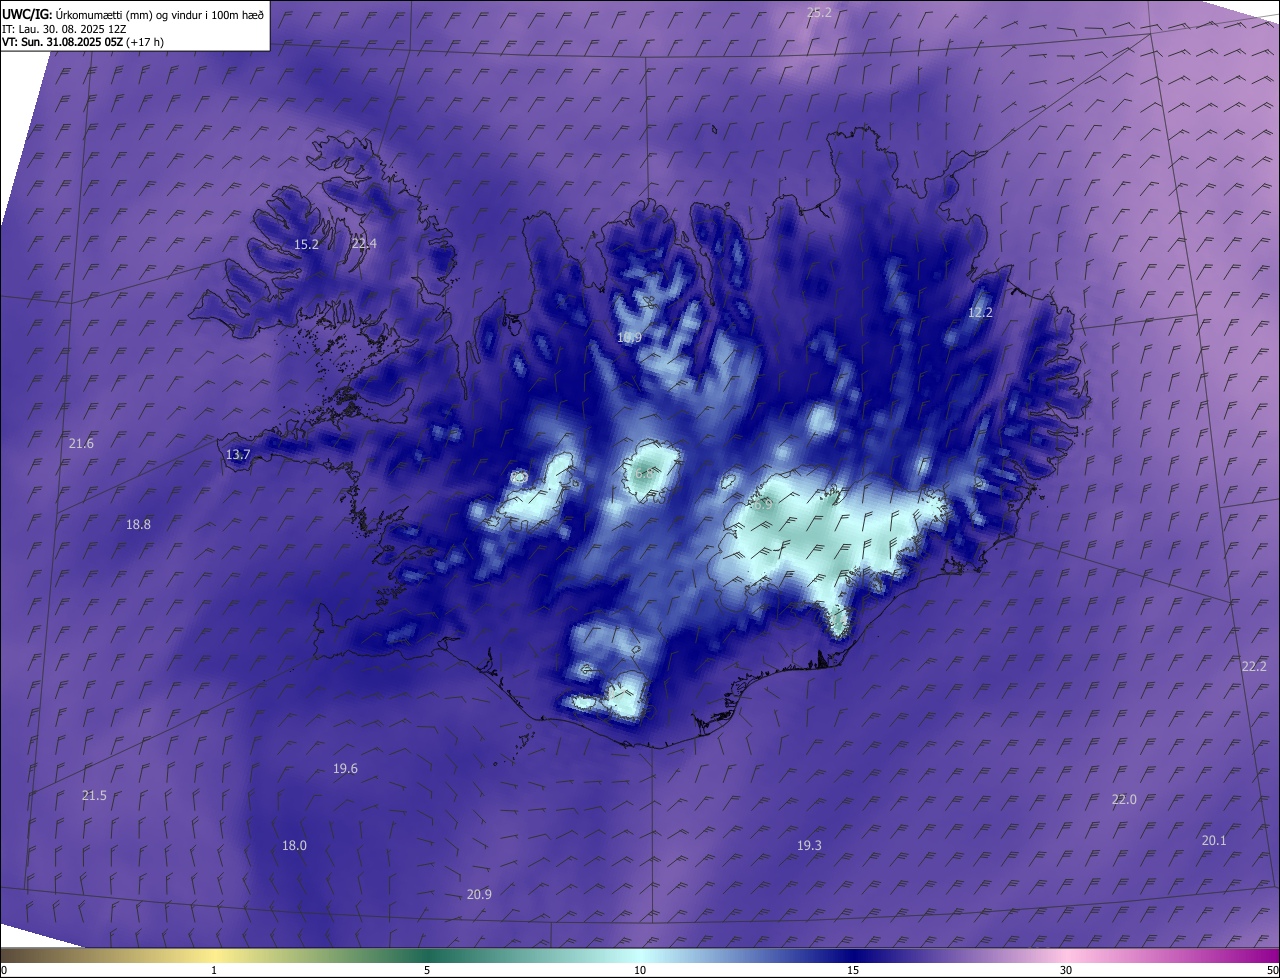Click the 5 tick on the colorbar
This screenshot has height=978, width=1280.
coord(427,970)
